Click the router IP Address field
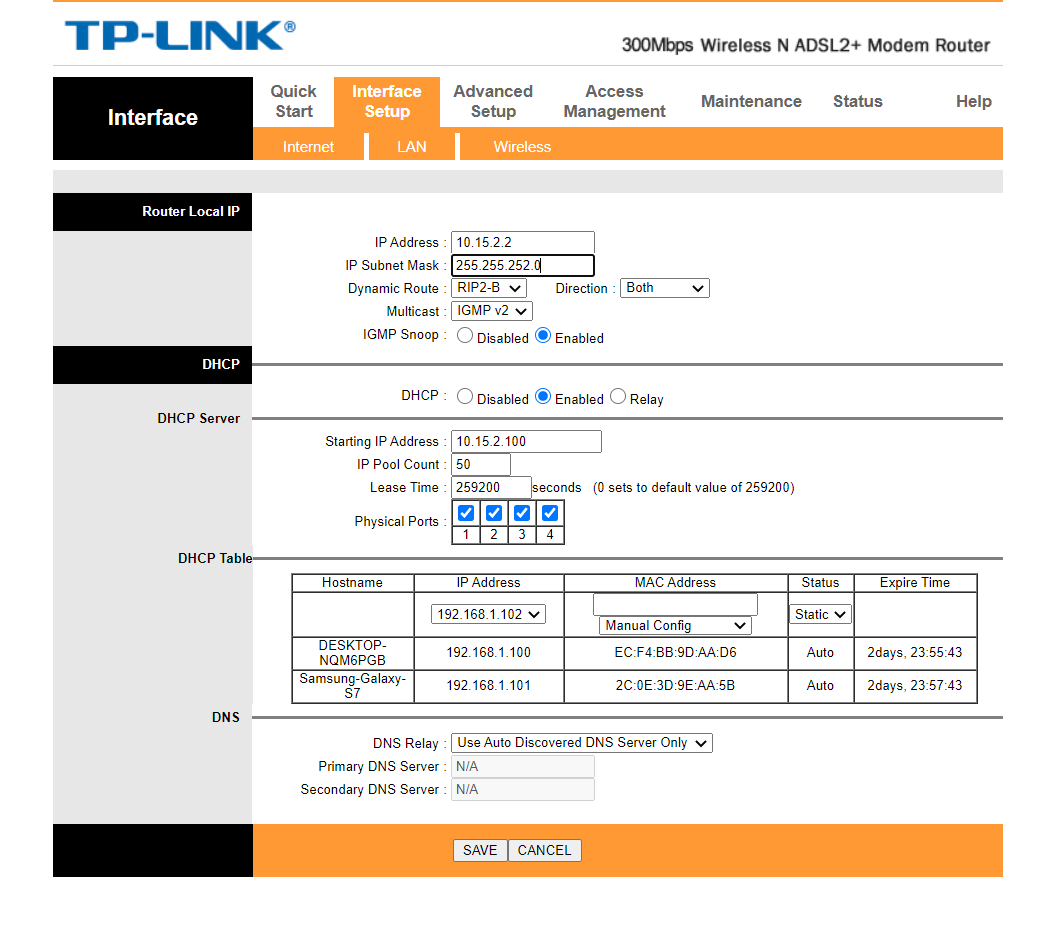Viewport: 1052px width, 928px height. [523, 242]
